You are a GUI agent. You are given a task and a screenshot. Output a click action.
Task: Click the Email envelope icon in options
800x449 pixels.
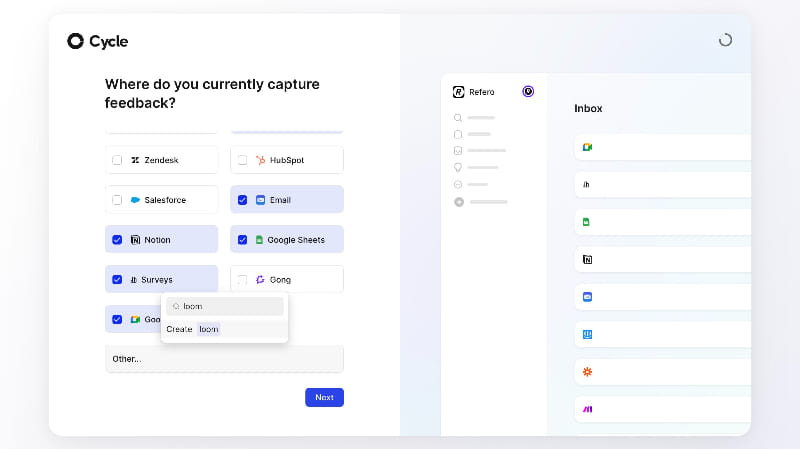[x=260, y=199]
